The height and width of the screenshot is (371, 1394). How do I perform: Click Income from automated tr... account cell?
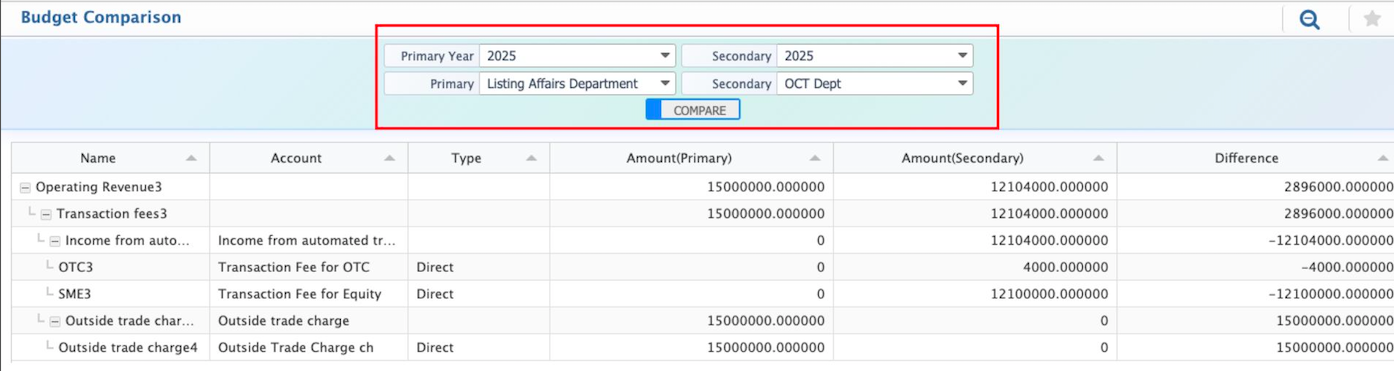pos(307,241)
